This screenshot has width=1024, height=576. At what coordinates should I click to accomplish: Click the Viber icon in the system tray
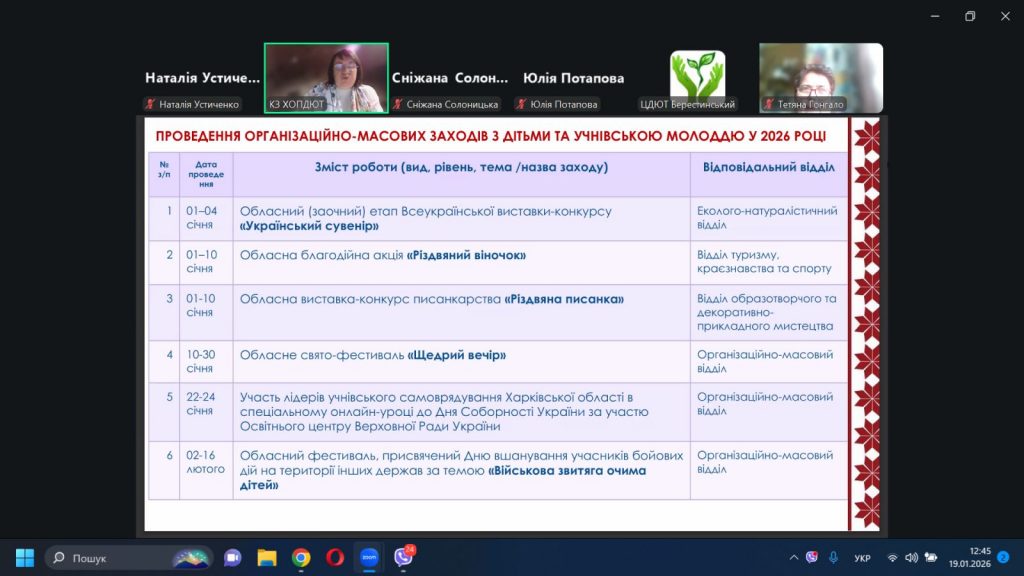coord(812,557)
